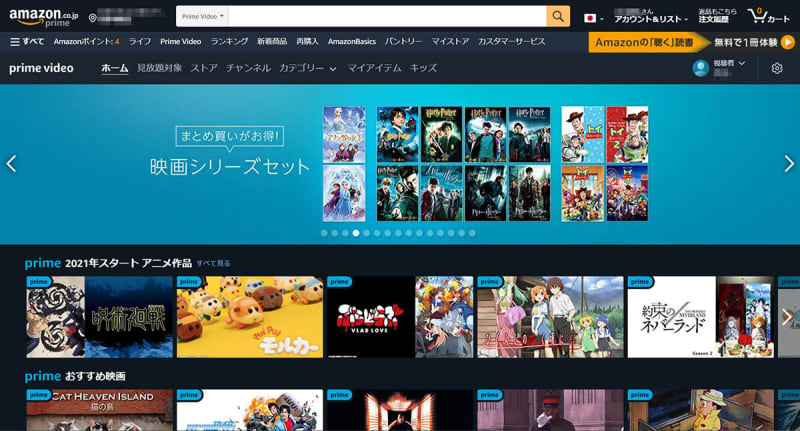Click the Amazonの「聴く」読書 banner
Screen dimensions: 800x431
point(648,42)
